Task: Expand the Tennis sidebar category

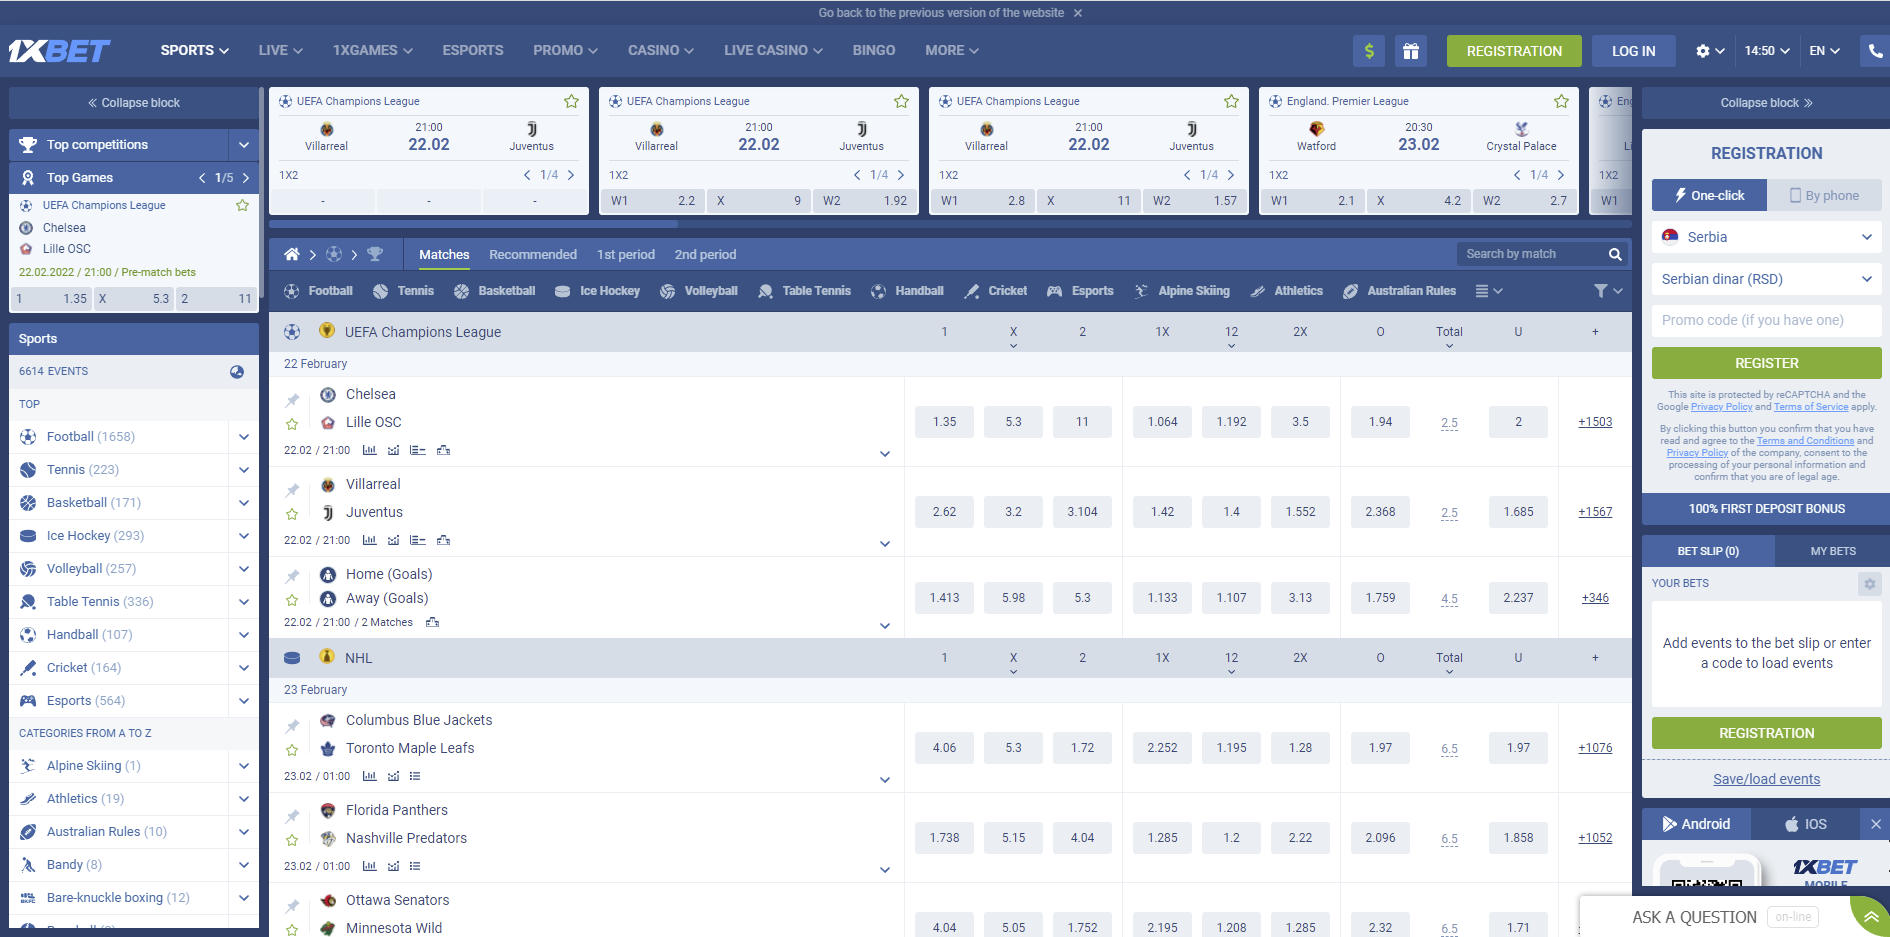Action: tap(243, 470)
